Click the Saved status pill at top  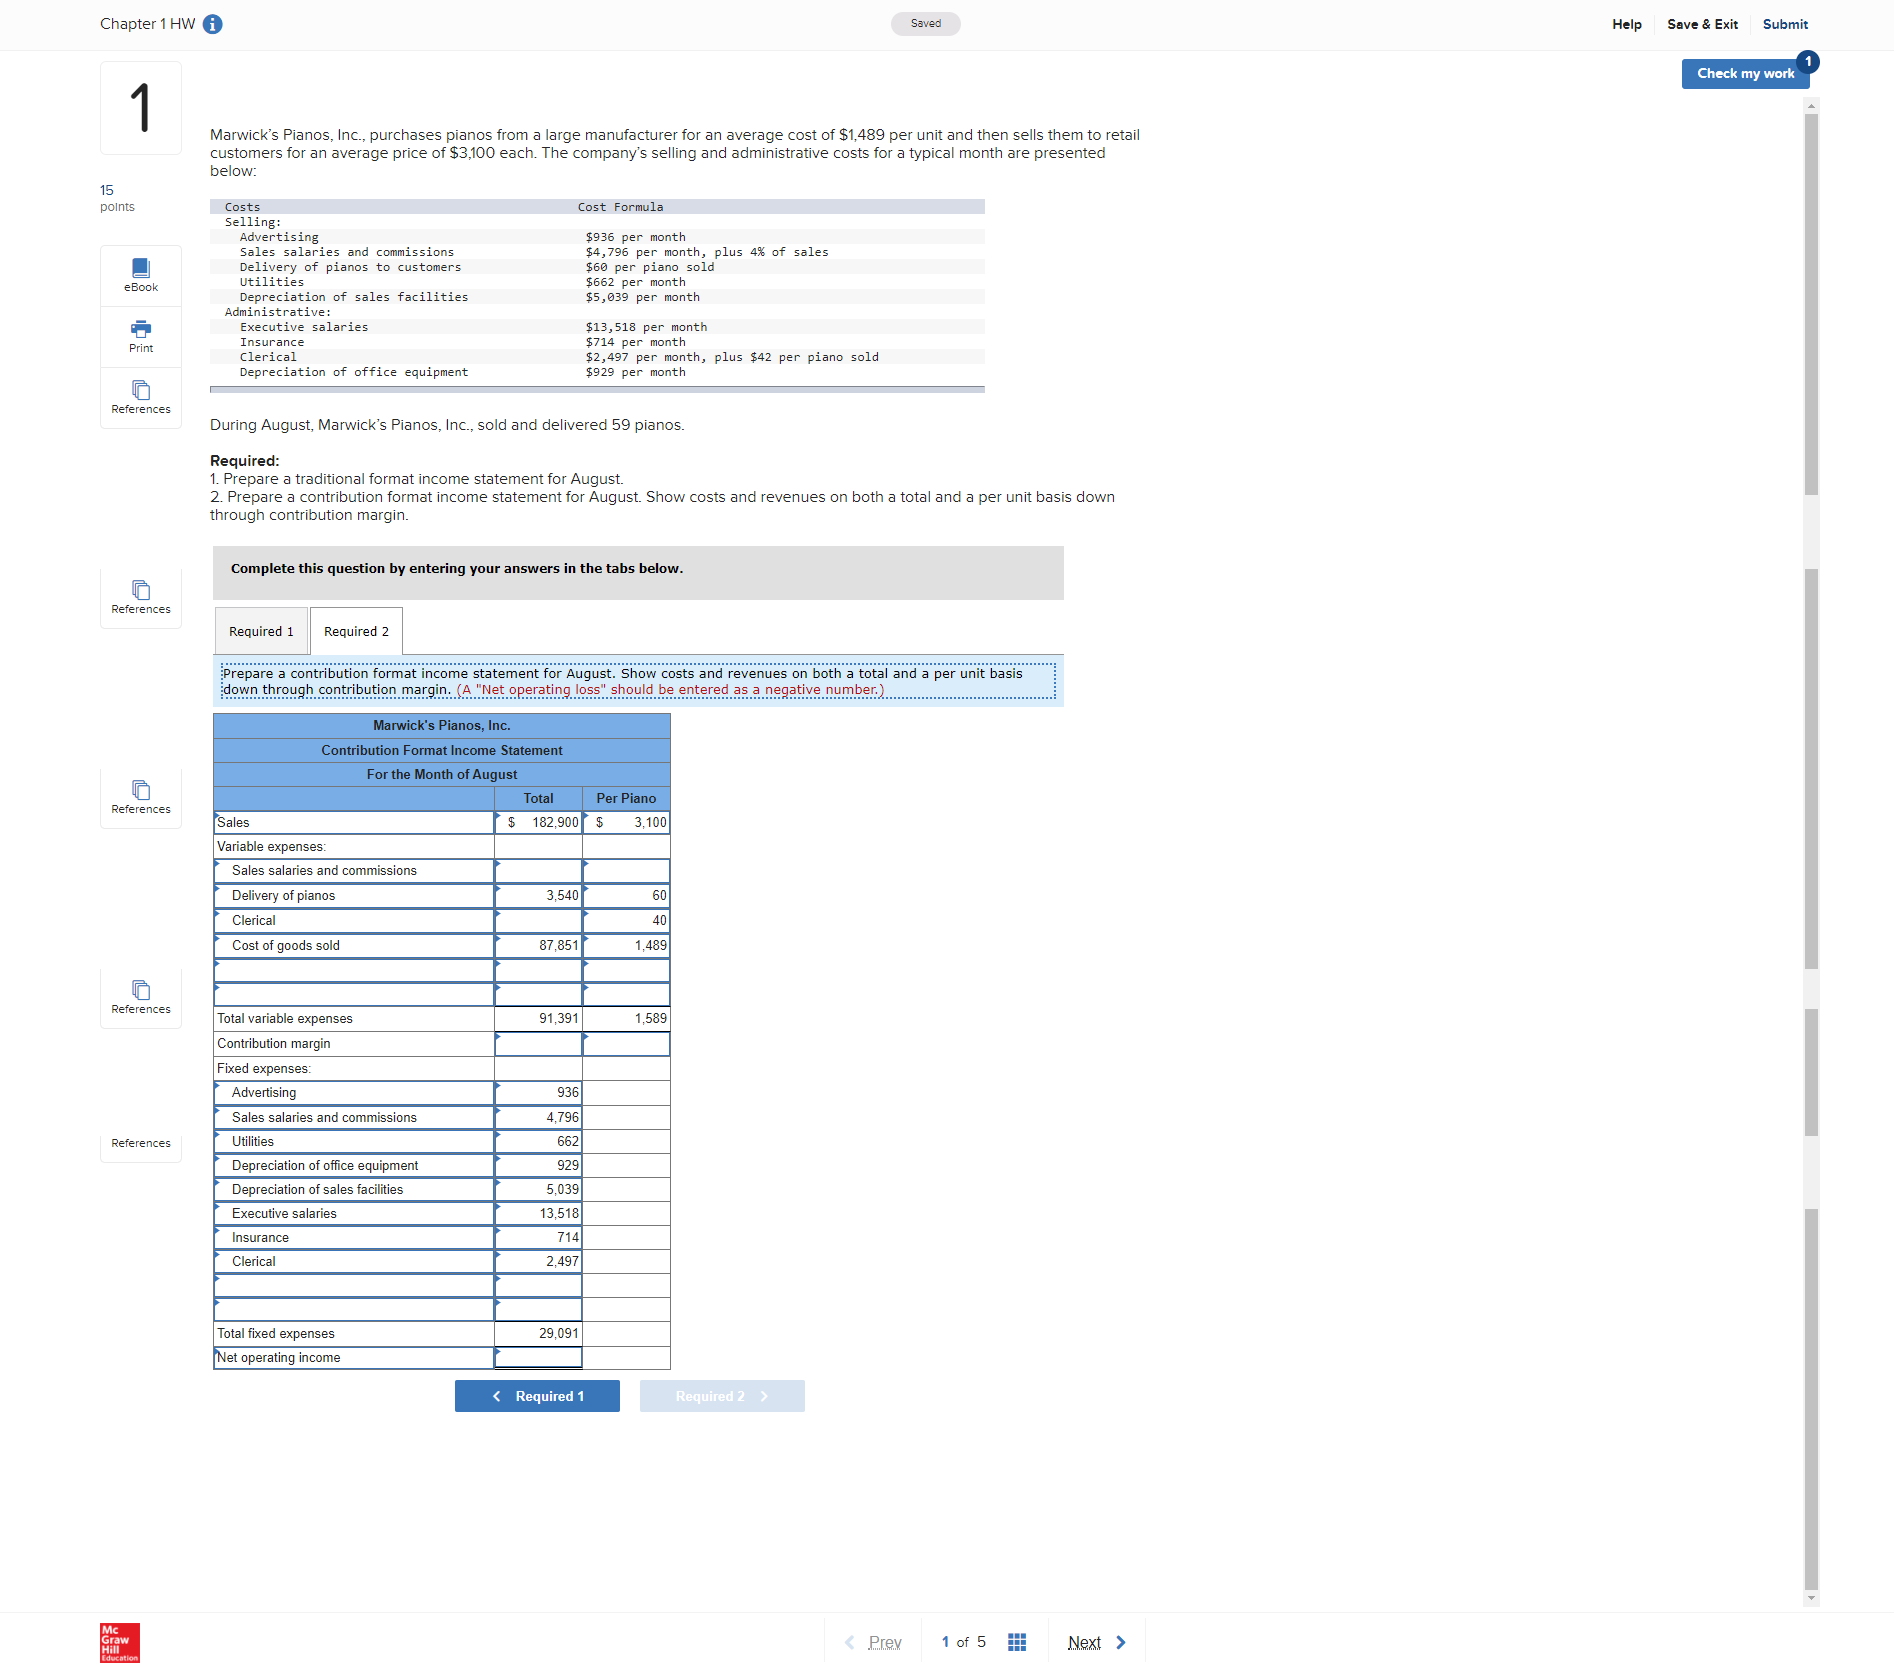click(924, 23)
